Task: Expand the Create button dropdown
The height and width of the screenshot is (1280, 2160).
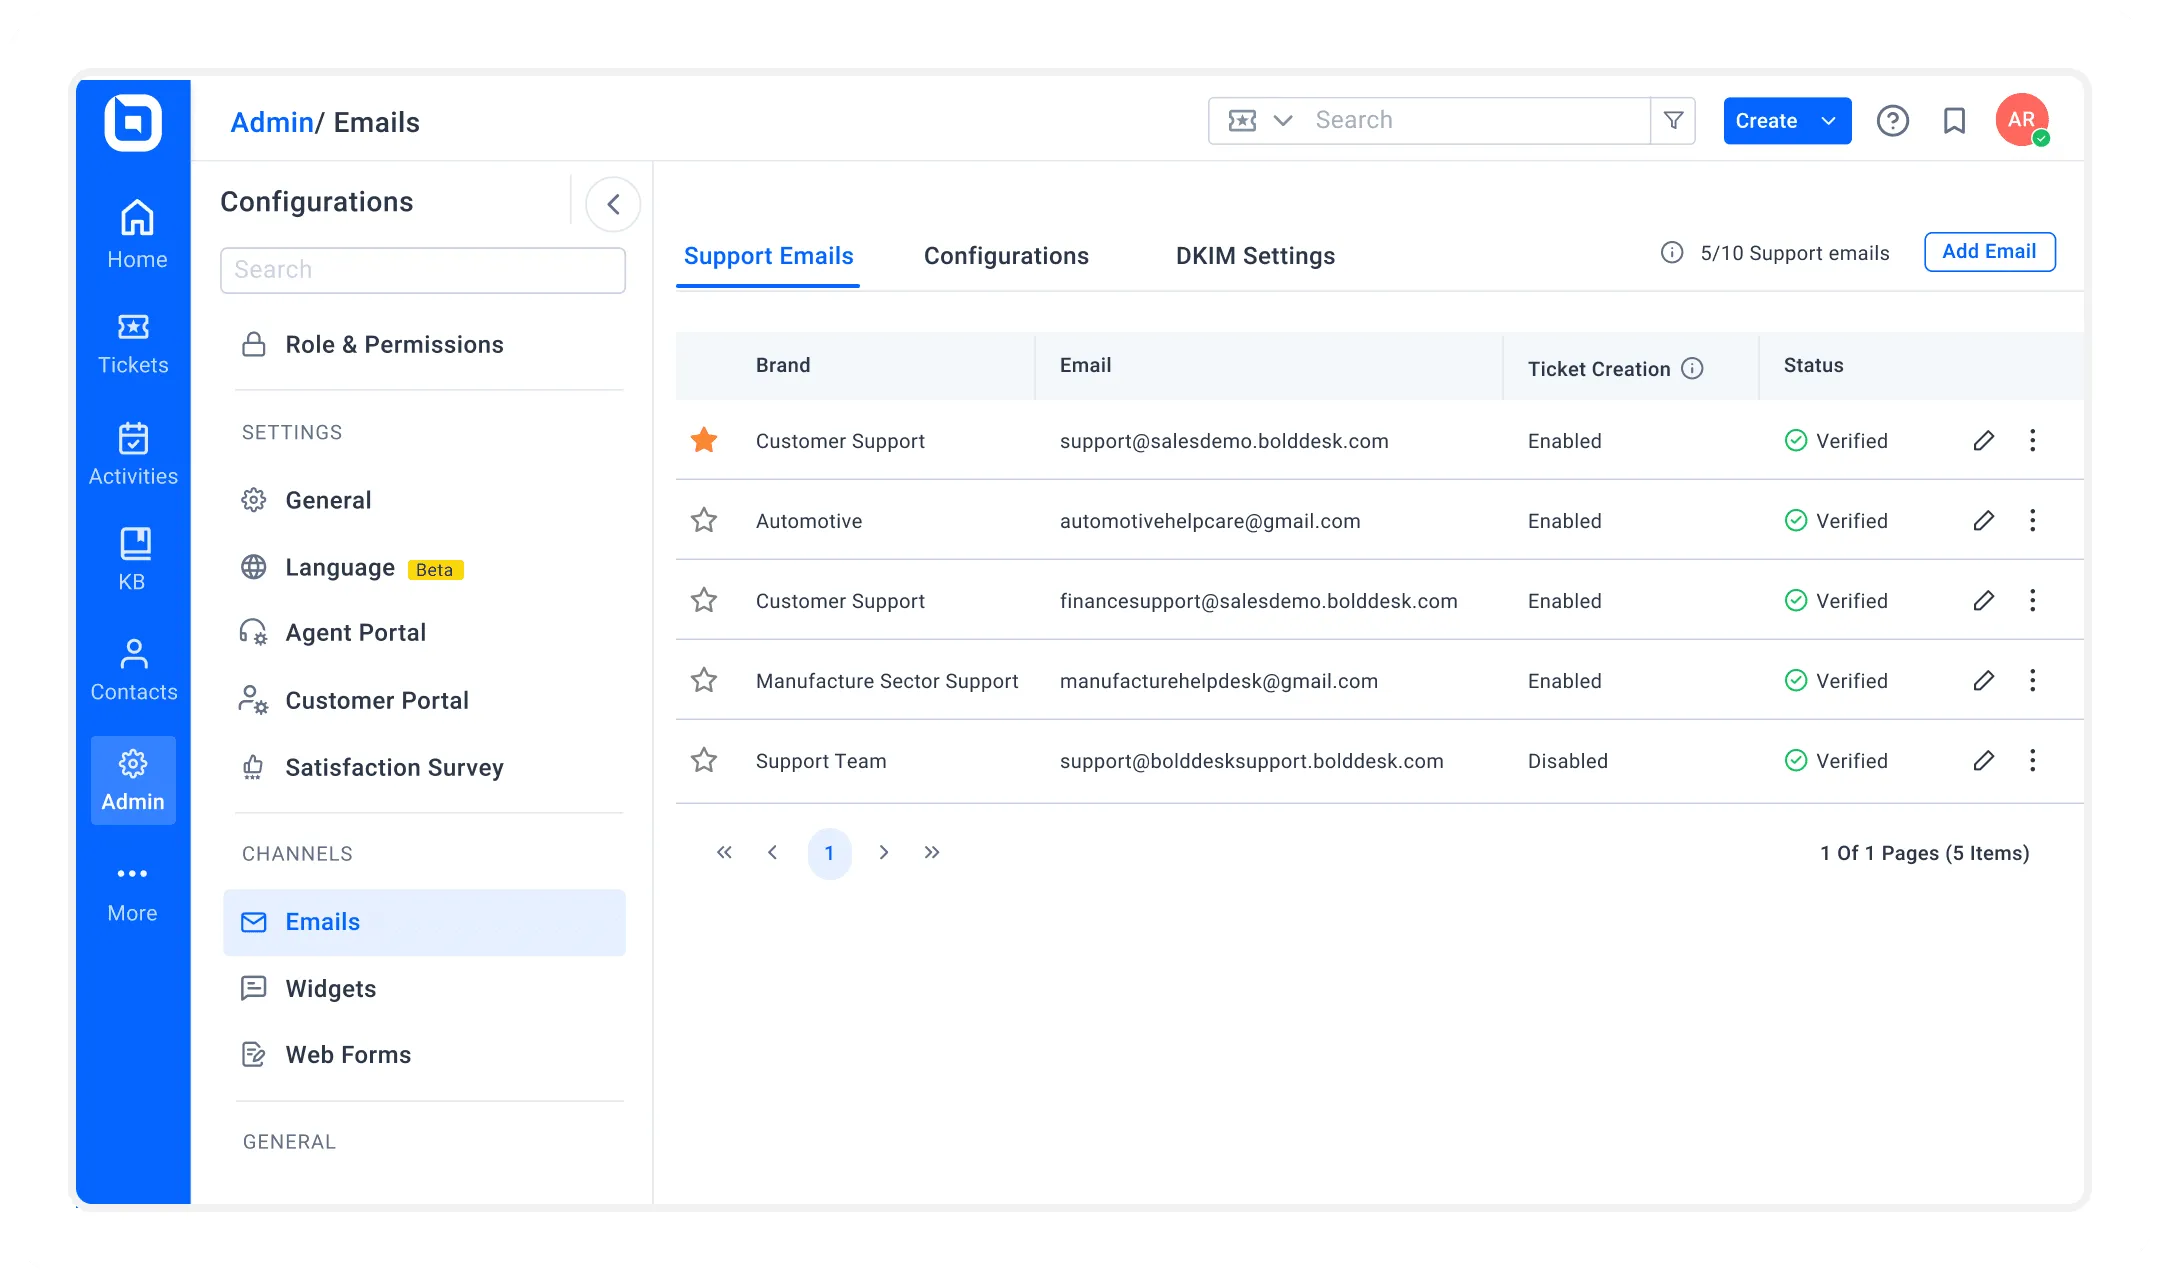Action: tap(1828, 120)
